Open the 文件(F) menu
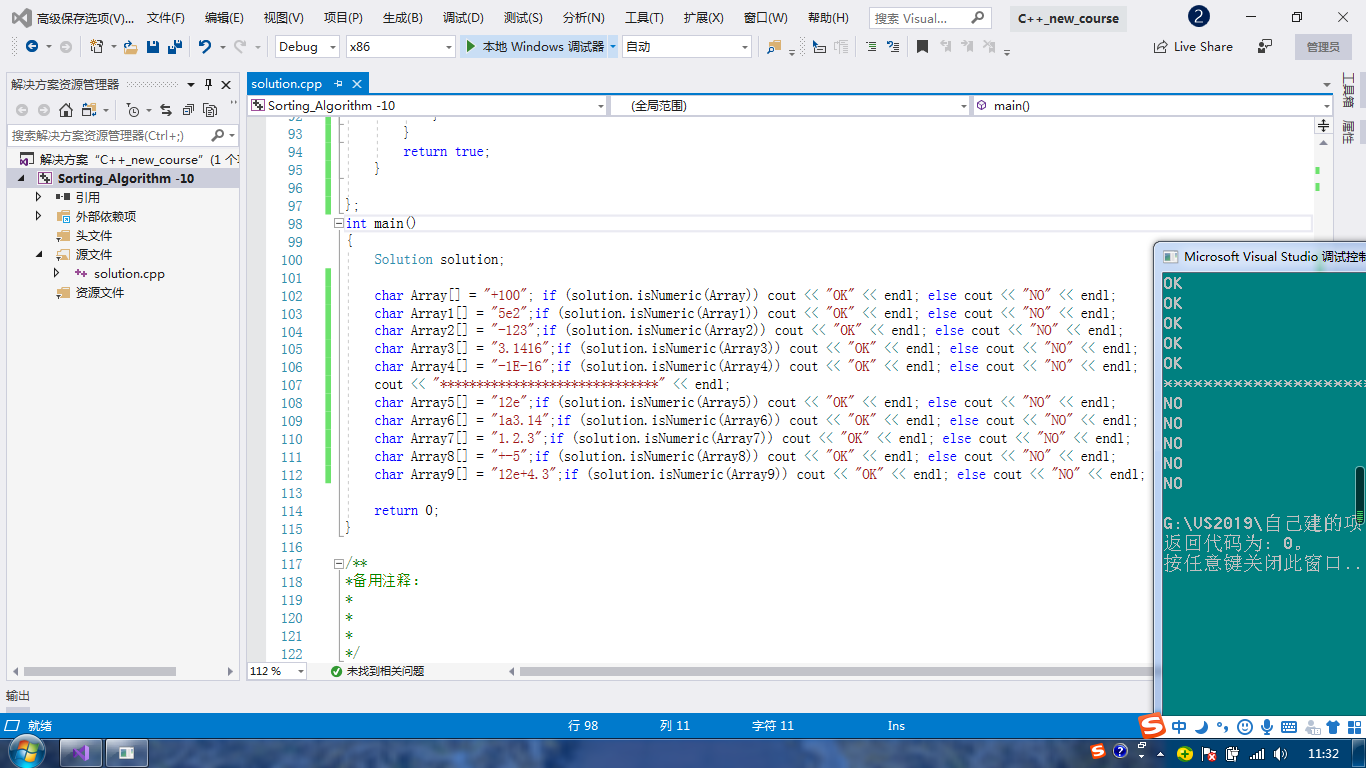1366x768 pixels. point(165,18)
